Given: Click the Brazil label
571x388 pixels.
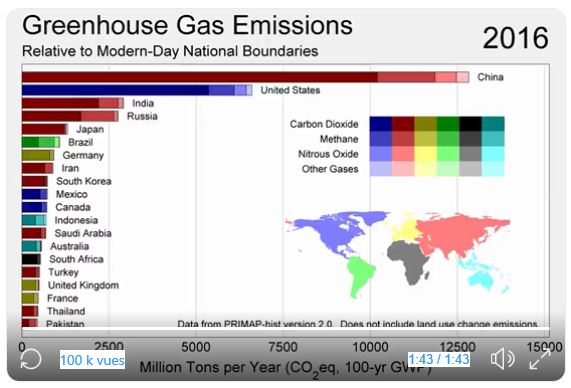Looking at the screenshot, I should coord(80,142).
